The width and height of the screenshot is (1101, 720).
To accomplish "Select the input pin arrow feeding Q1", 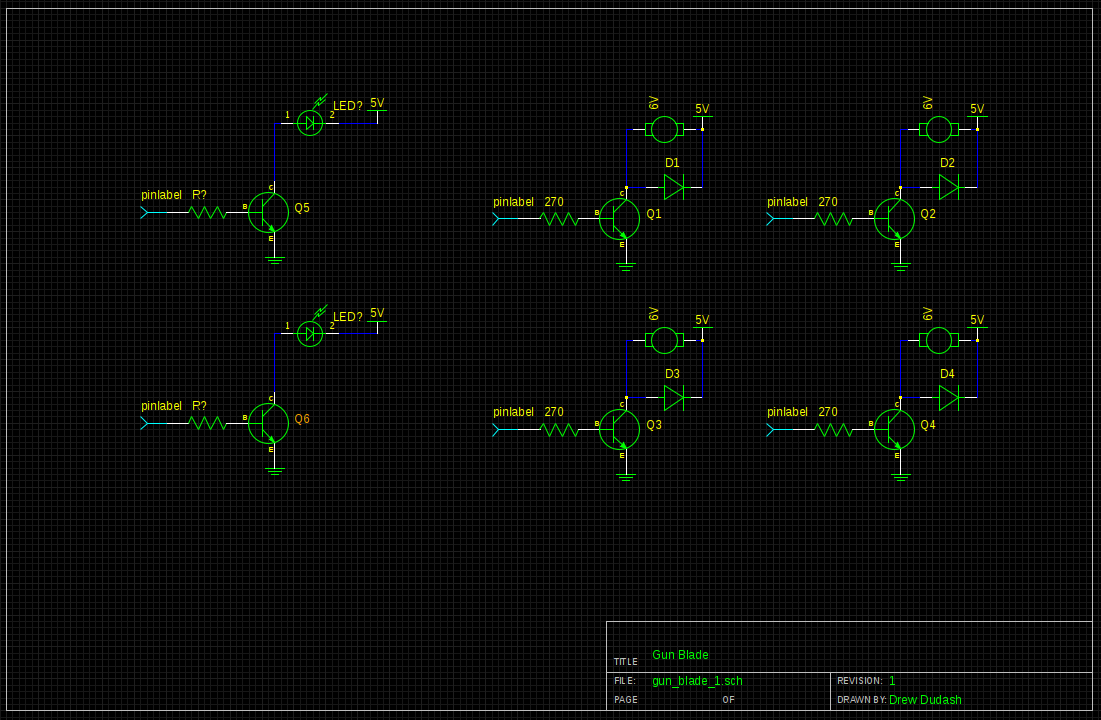I will point(506,218).
